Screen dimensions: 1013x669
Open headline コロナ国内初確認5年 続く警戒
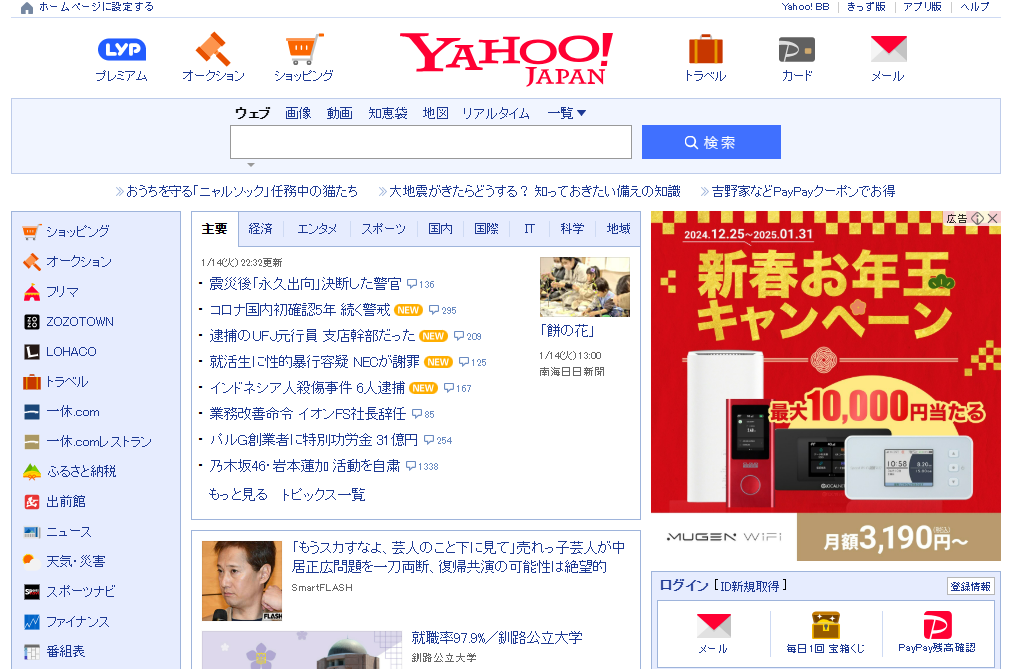tap(300, 310)
